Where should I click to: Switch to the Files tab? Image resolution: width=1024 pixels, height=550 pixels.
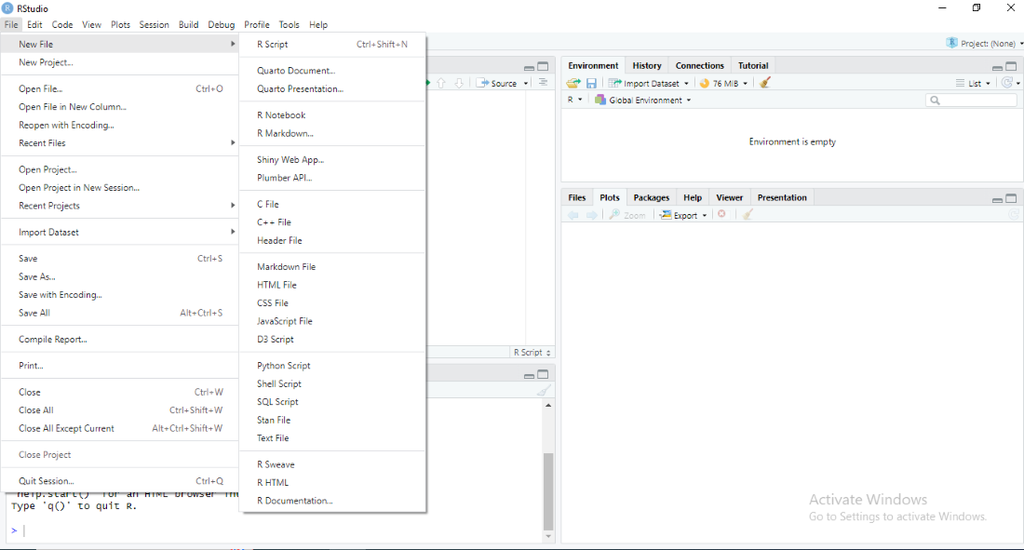577,197
